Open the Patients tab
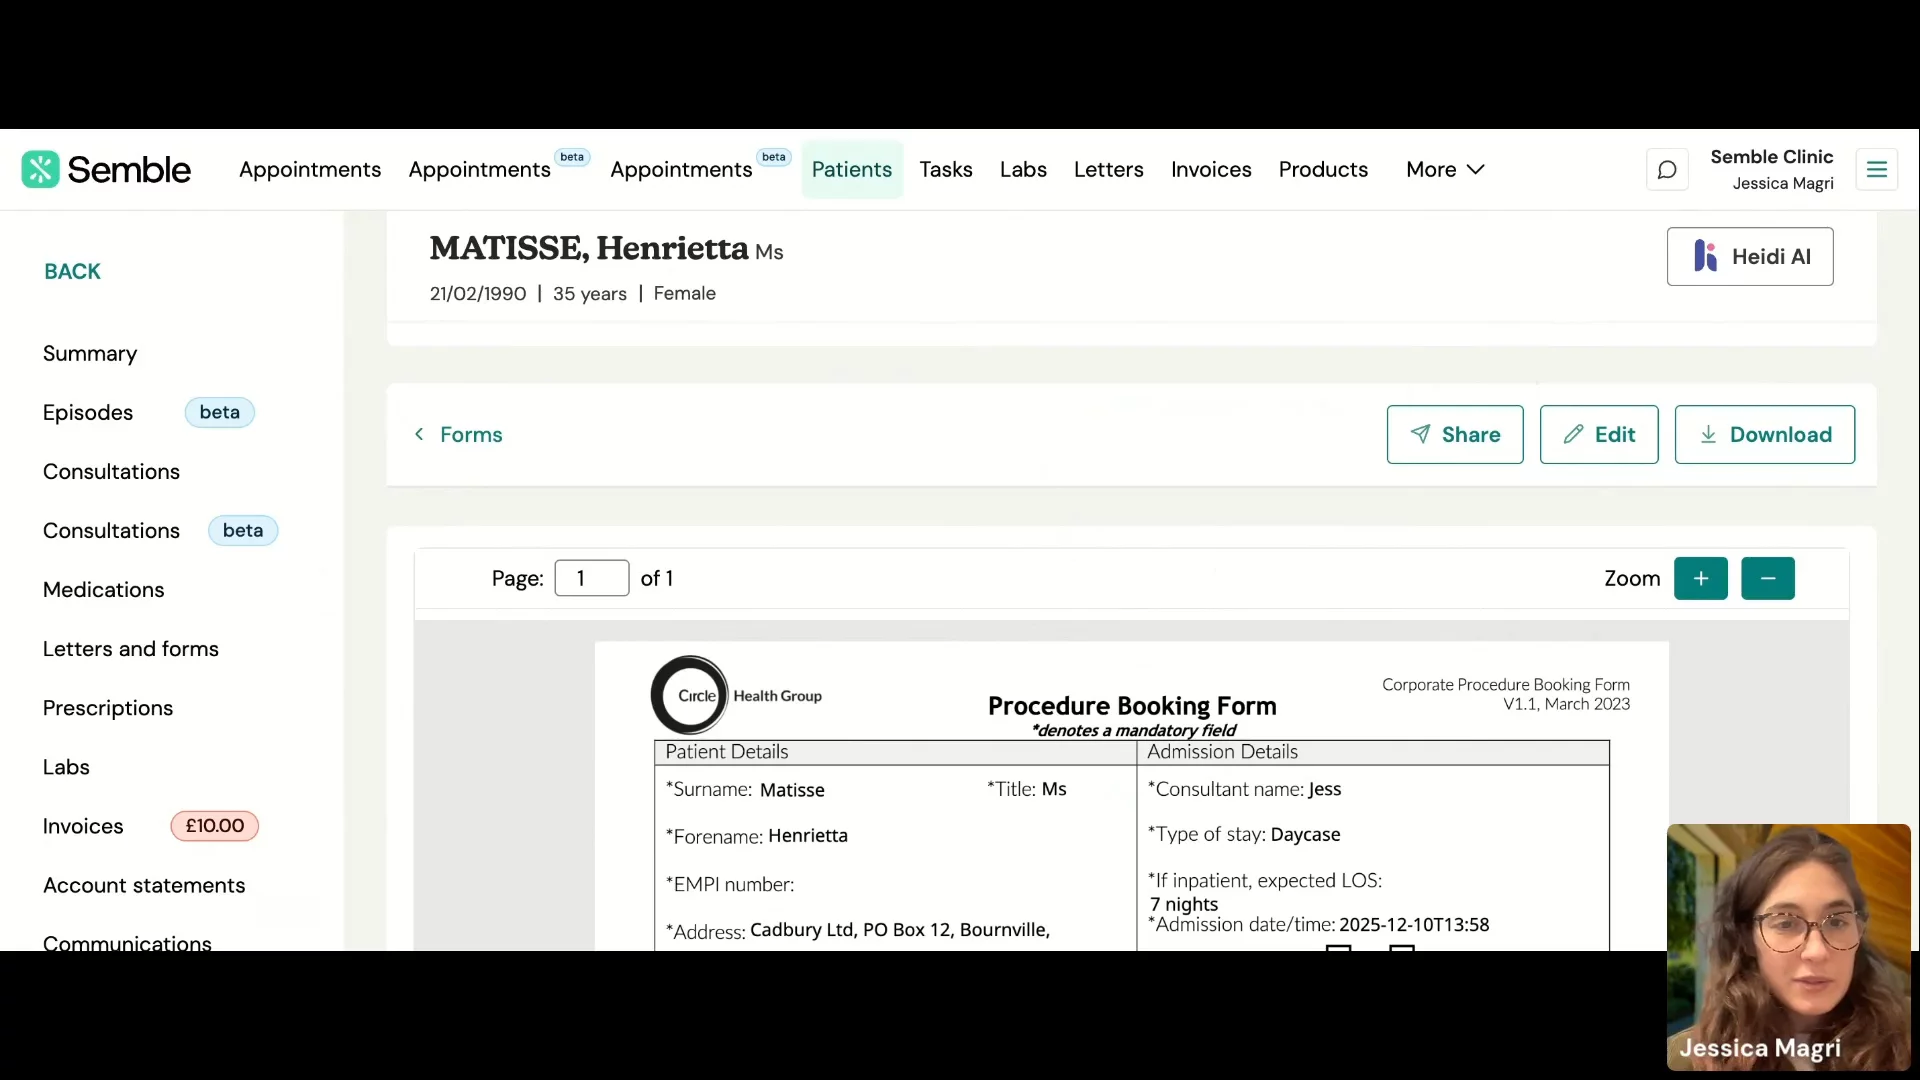The width and height of the screenshot is (1920, 1080). [x=852, y=170]
